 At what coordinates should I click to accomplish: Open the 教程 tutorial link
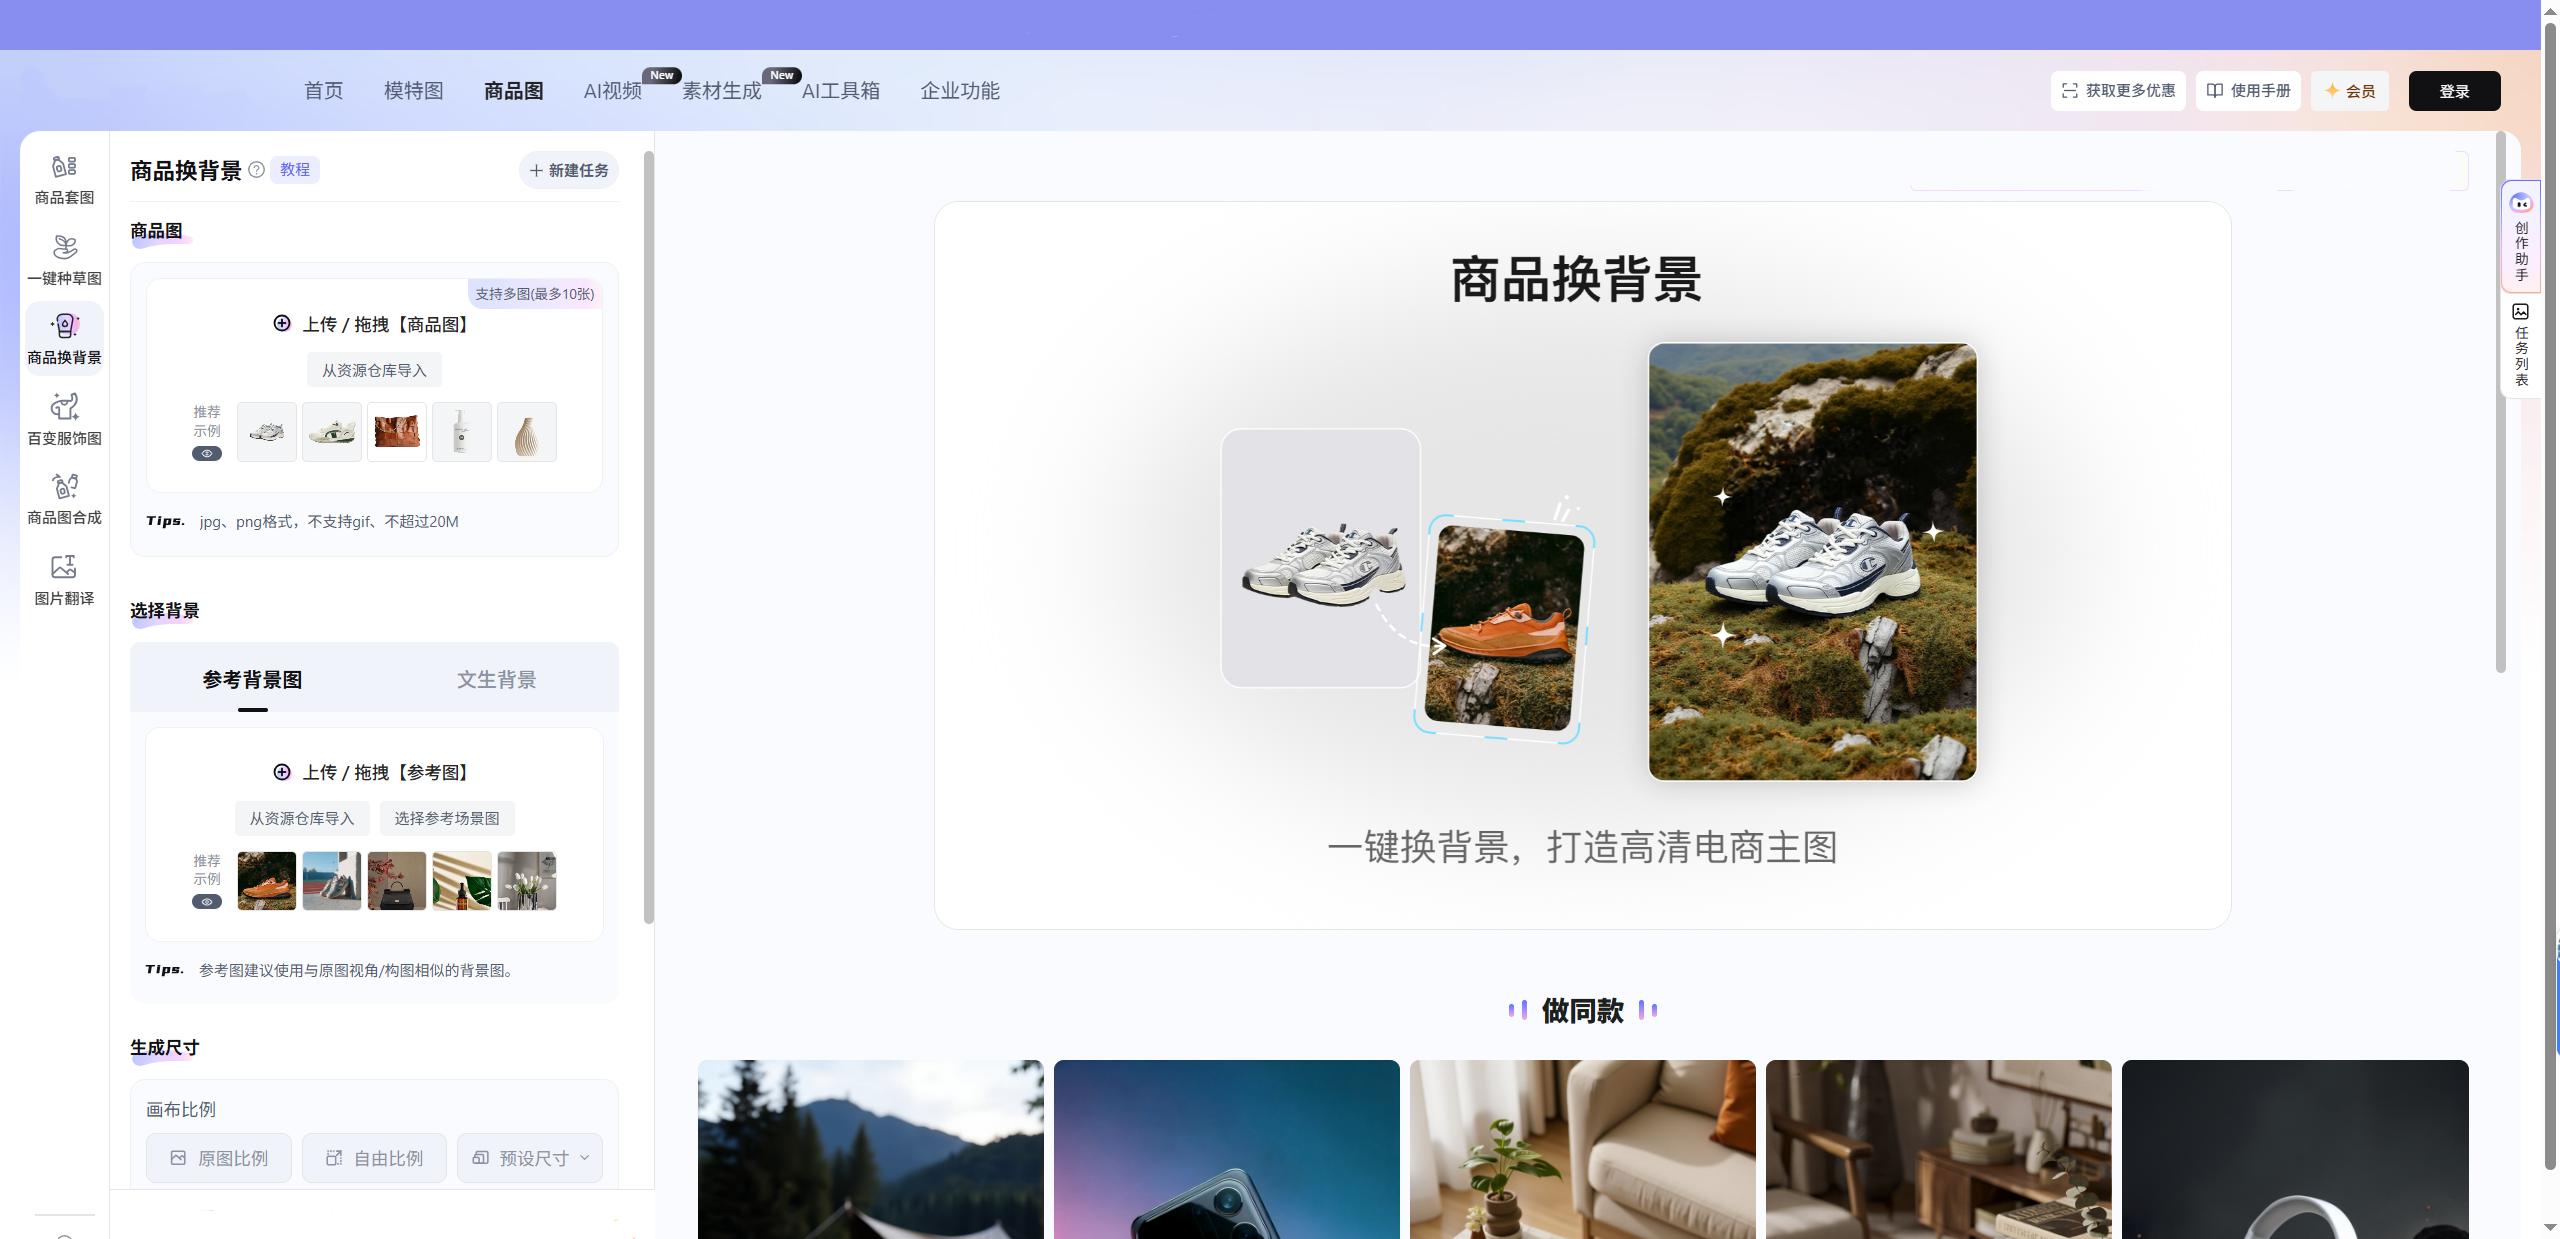click(294, 170)
